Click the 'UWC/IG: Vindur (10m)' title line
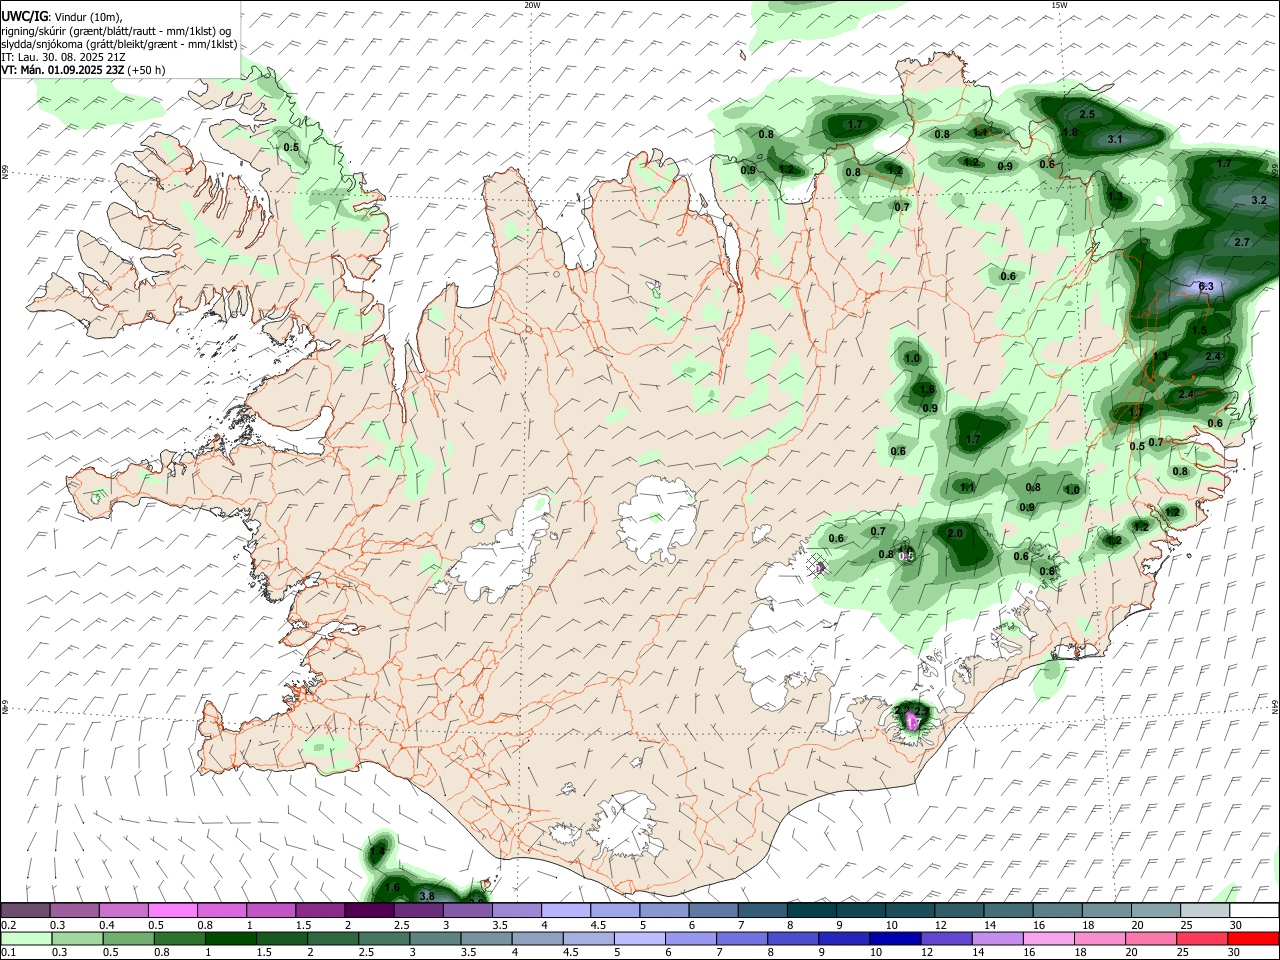This screenshot has width=1280, height=960. pyautogui.click(x=61, y=17)
